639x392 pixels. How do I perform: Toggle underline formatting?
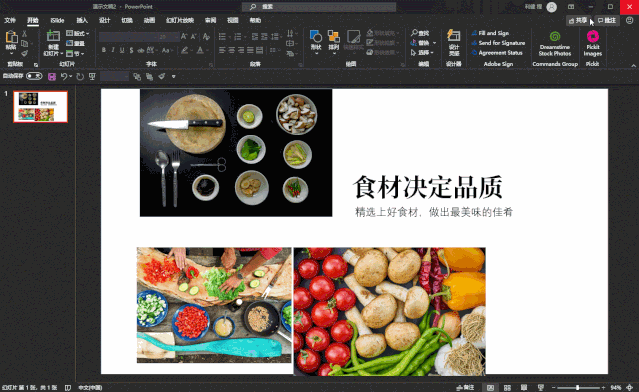click(122, 50)
